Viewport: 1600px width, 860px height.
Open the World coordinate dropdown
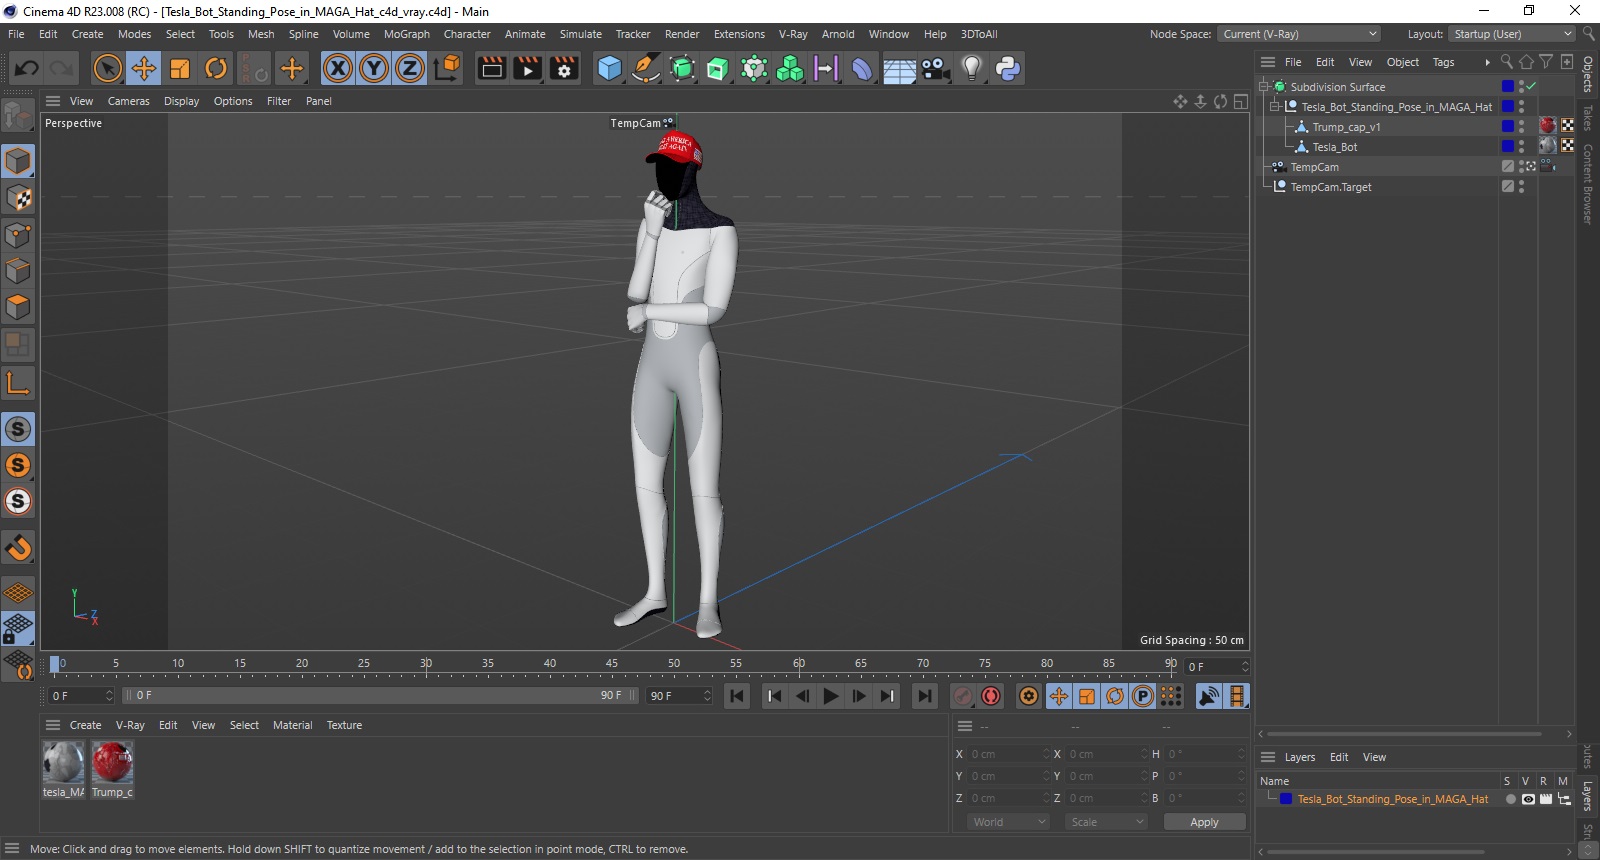point(1007,822)
